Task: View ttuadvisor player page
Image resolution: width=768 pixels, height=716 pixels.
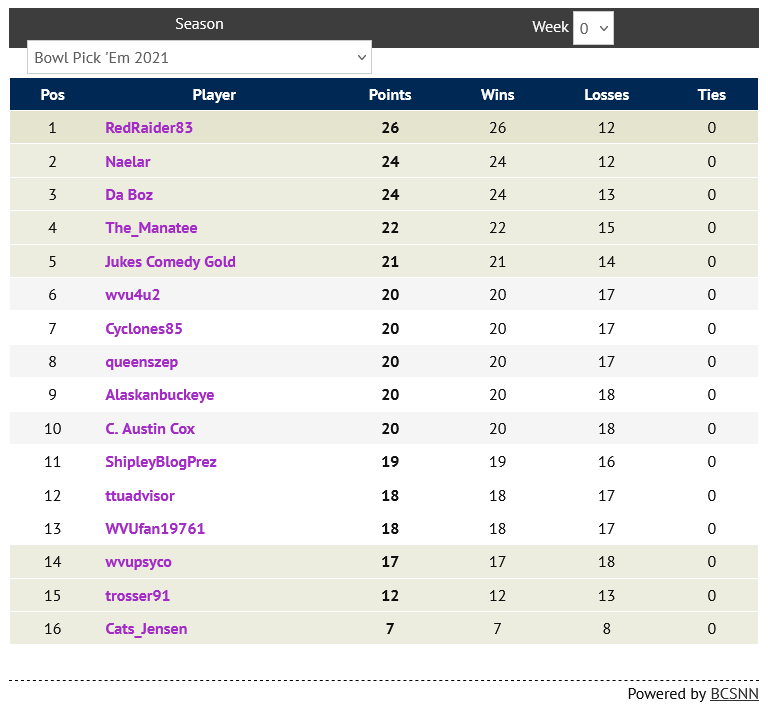Action: coord(140,496)
